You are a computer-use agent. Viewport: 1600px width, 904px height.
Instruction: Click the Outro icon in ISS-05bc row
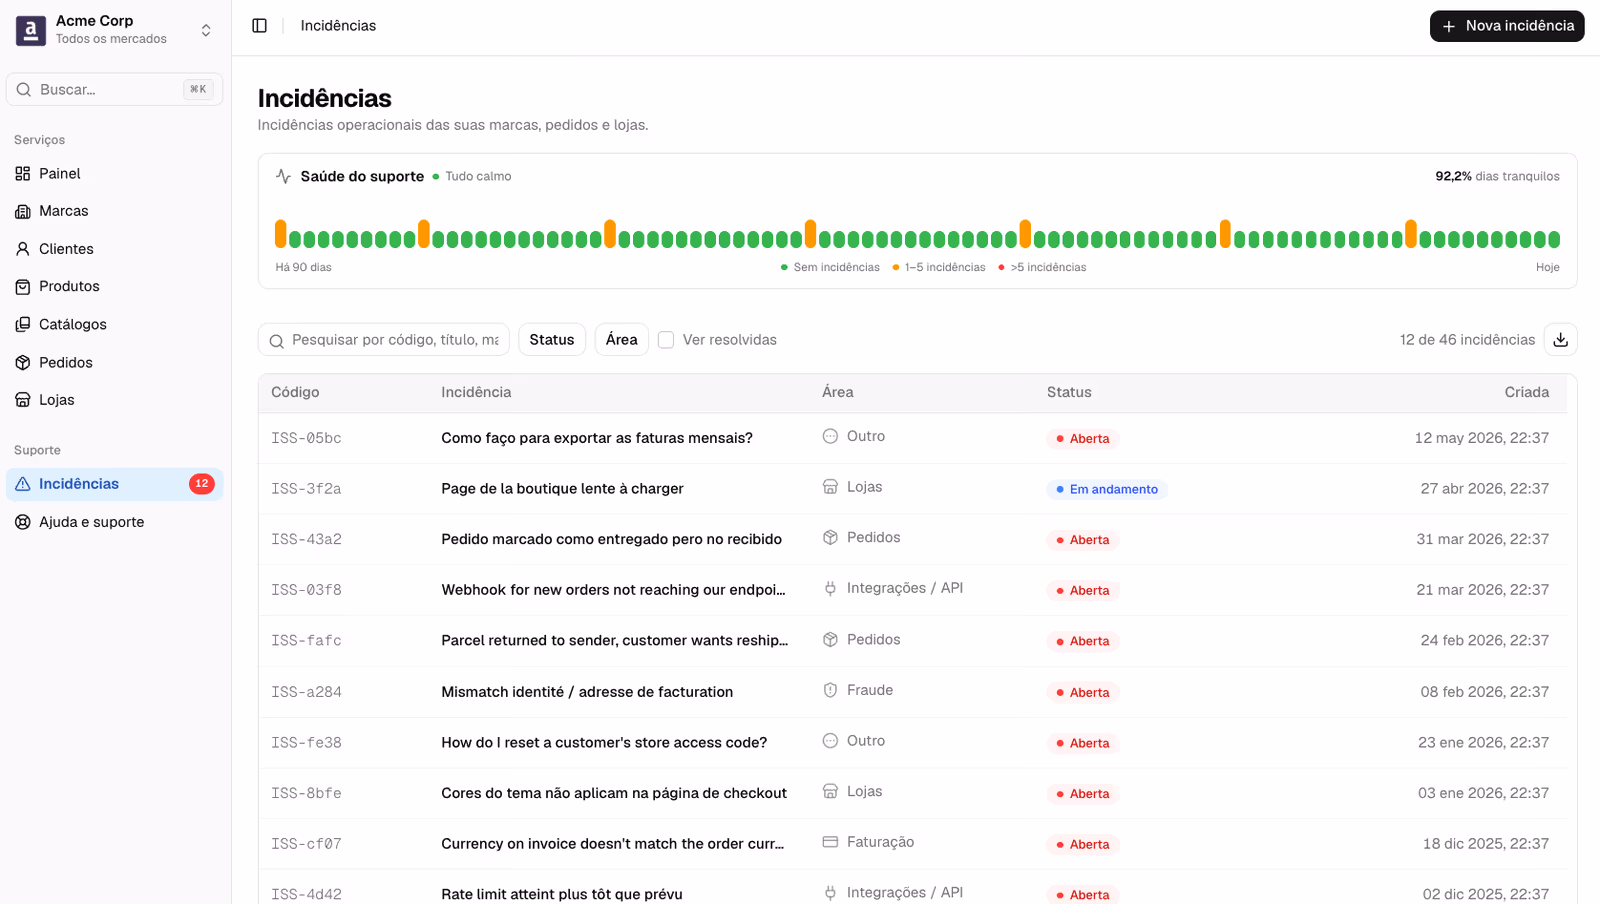pyautogui.click(x=830, y=436)
